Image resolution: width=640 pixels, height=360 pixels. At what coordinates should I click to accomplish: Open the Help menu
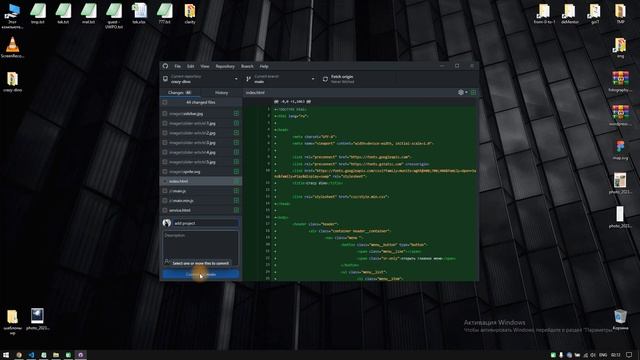(x=264, y=66)
